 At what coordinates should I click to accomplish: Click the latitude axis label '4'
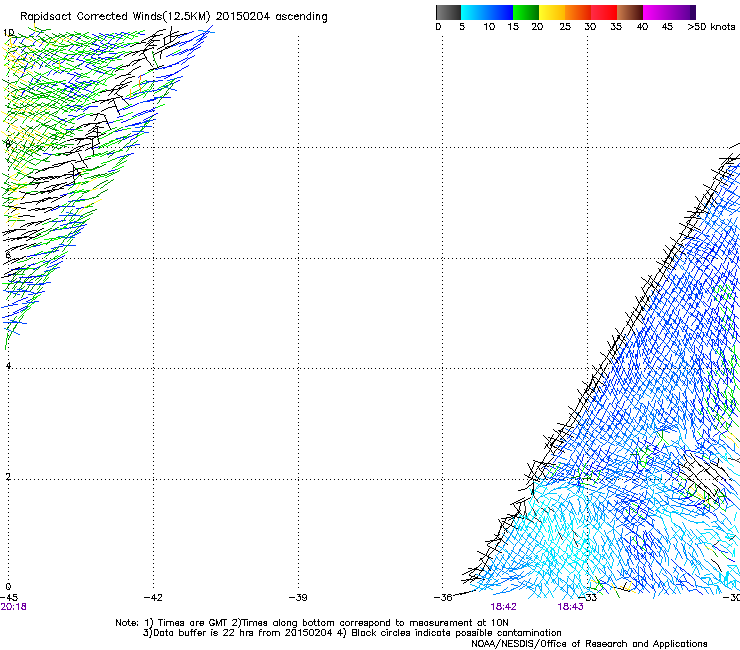click(8, 366)
